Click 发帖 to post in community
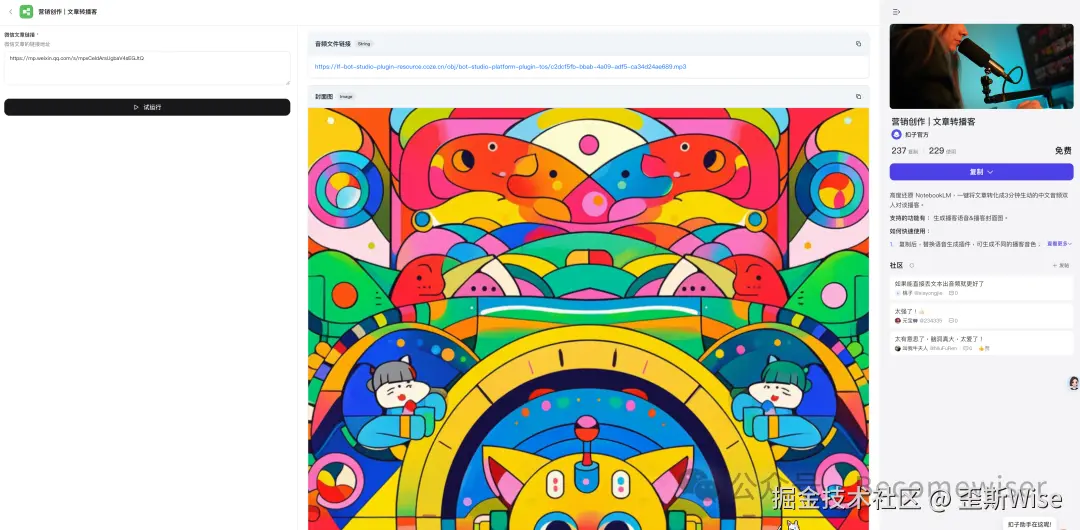 tap(1061, 265)
